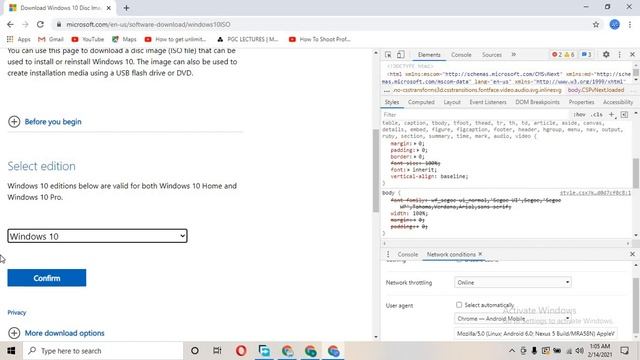Image resolution: width=640 pixels, height=360 pixels.
Task: Open the YouTube bookmark
Action: click(87, 39)
